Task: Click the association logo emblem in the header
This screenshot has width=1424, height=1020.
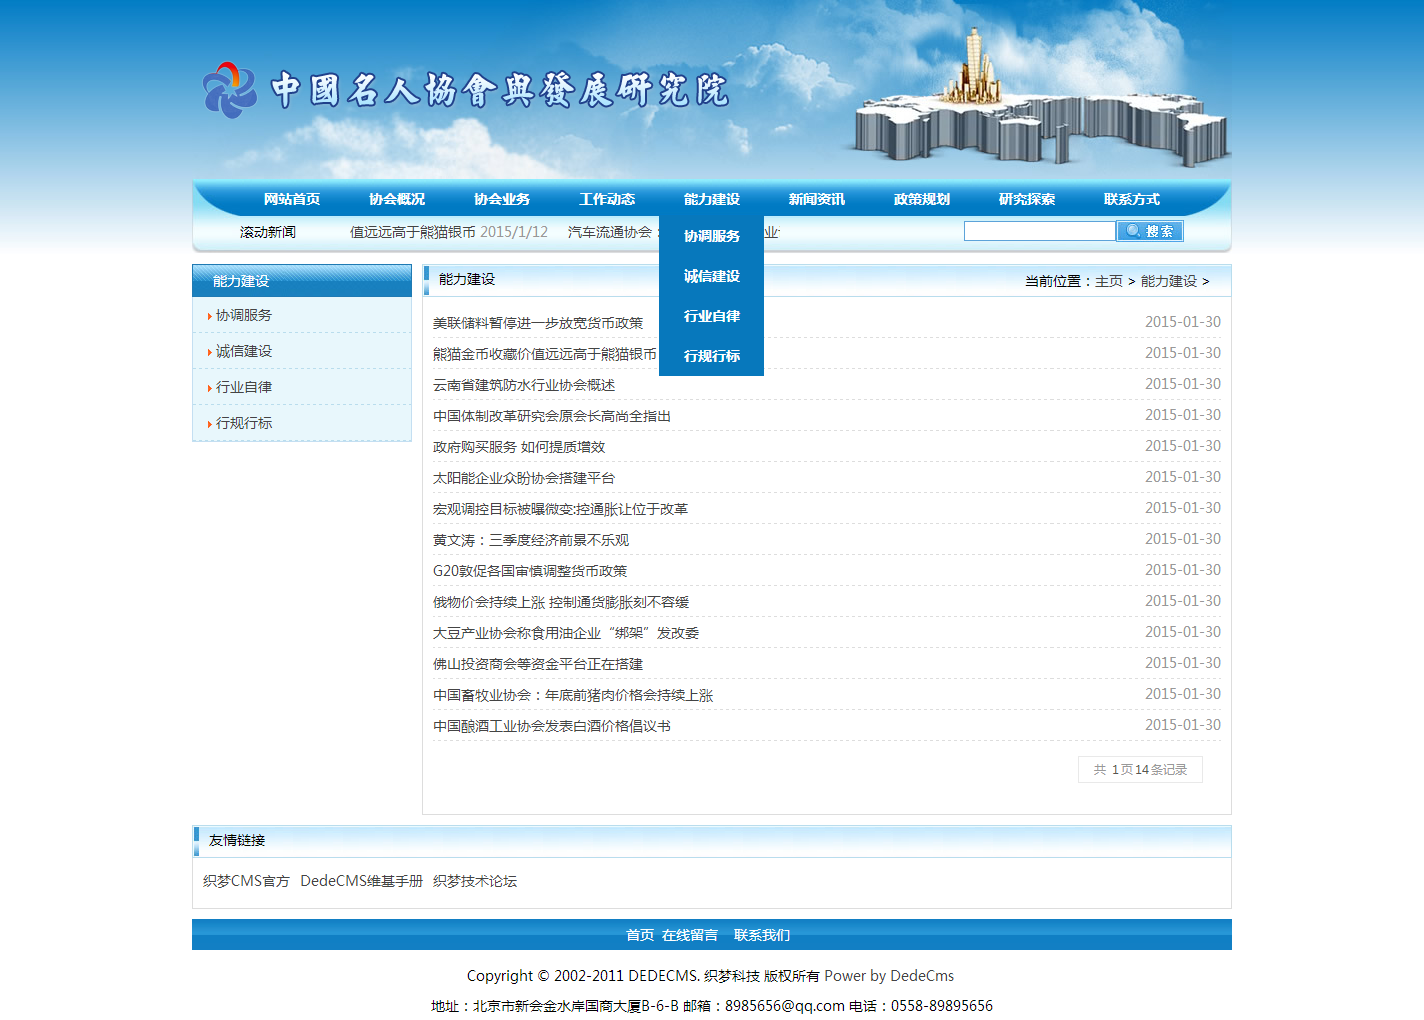Action: pyautogui.click(x=230, y=90)
